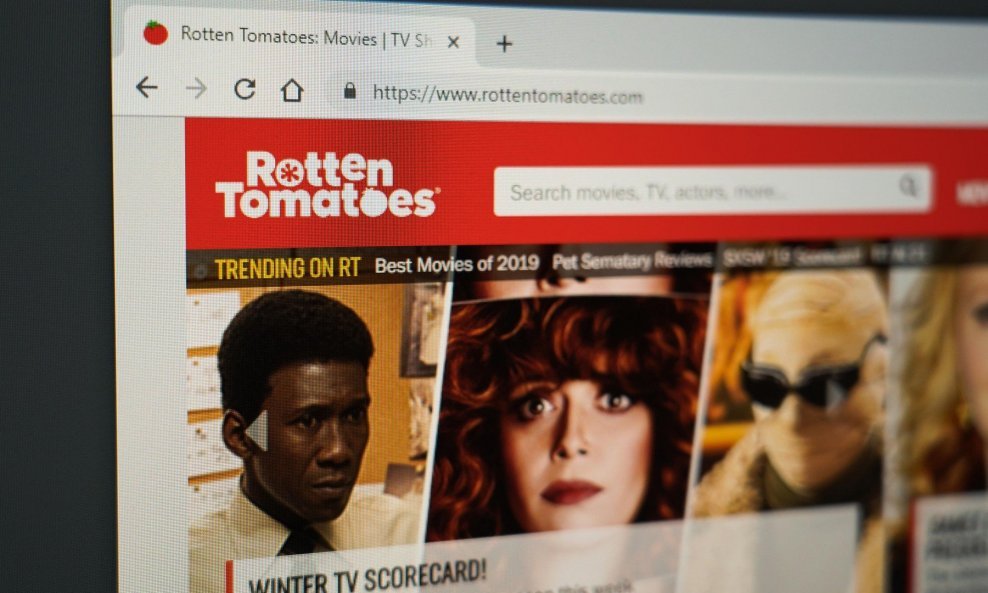The width and height of the screenshot is (988, 593).
Task: Close the Rotten Tomatoes browser tab
Action: (x=453, y=42)
